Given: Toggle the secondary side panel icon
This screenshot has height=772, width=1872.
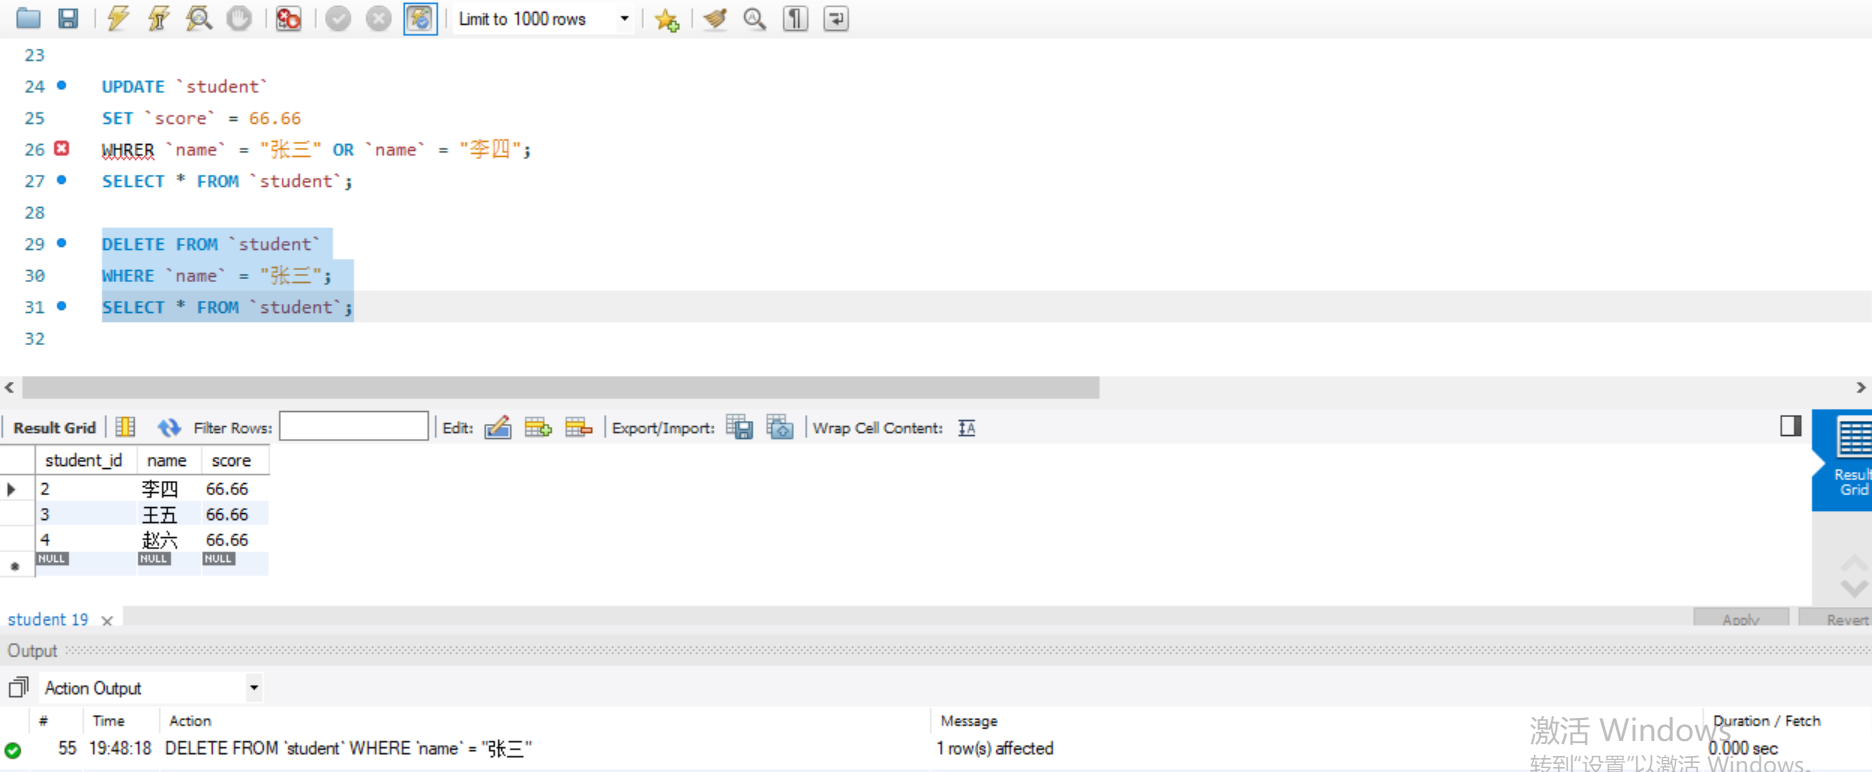Looking at the screenshot, I should point(1790,426).
